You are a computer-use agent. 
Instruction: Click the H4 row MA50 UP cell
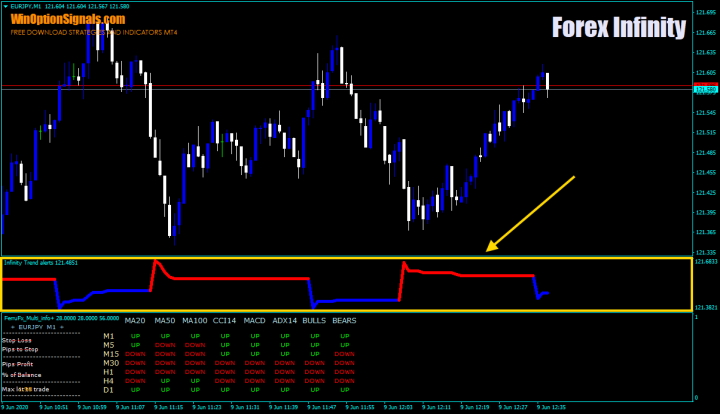(x=165, y=381)
